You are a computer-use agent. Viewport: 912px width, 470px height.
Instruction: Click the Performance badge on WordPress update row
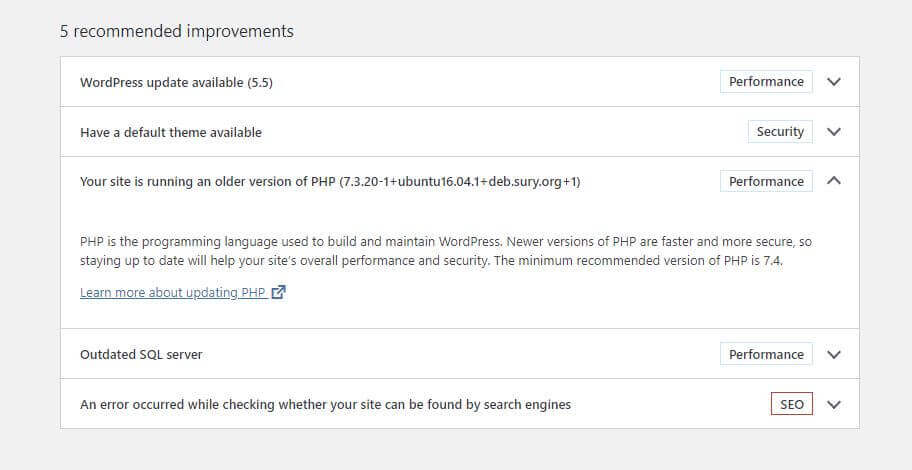(766, 82)
